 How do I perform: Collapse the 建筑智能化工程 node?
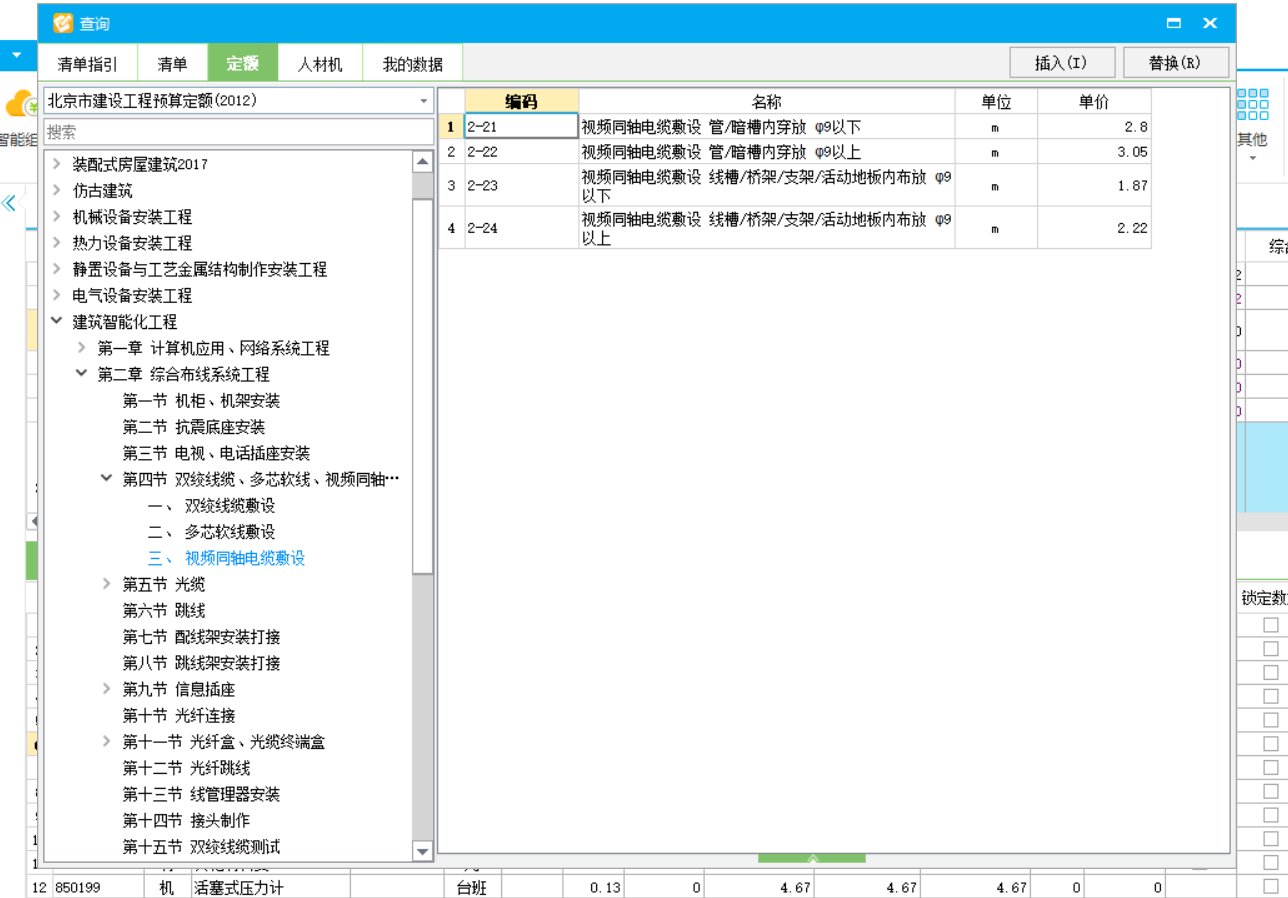57,322
